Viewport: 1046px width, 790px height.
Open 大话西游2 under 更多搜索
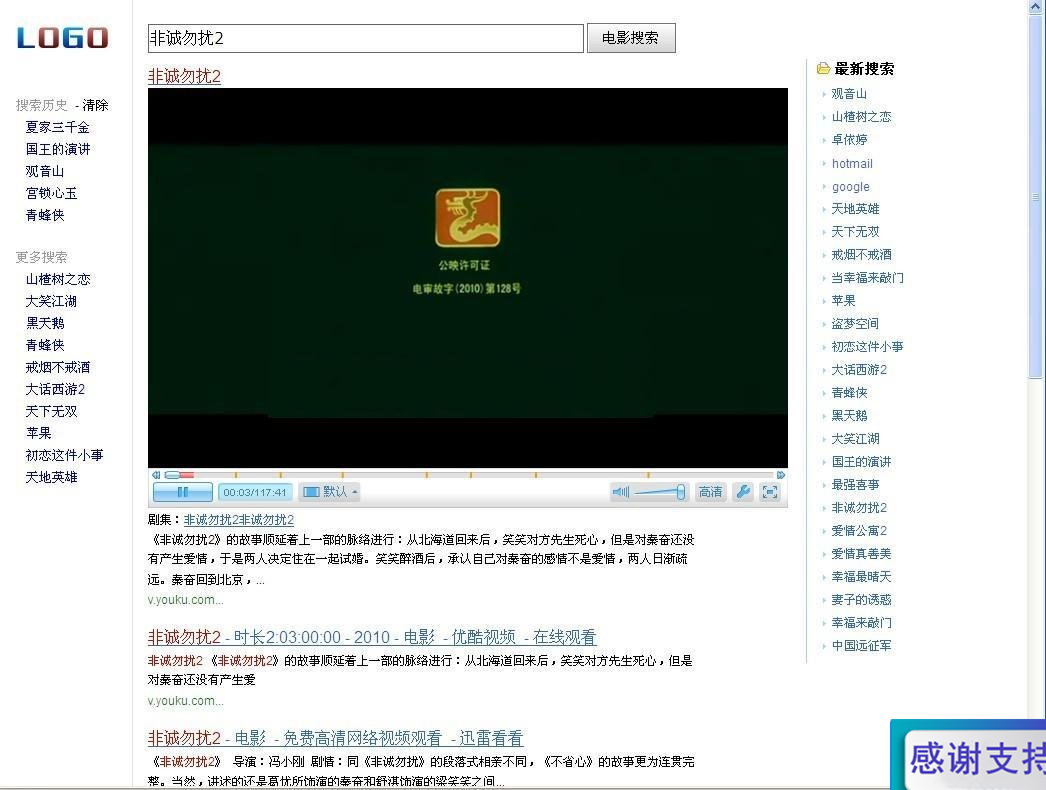tap(55, 390)
